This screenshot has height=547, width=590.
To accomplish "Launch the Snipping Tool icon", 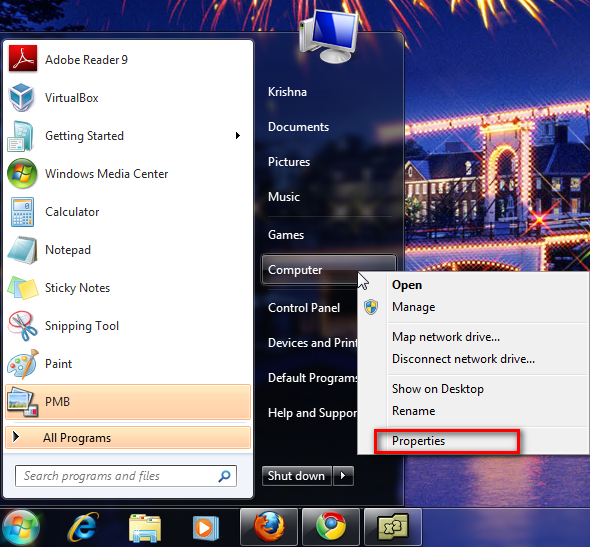I will pos(23,326).
